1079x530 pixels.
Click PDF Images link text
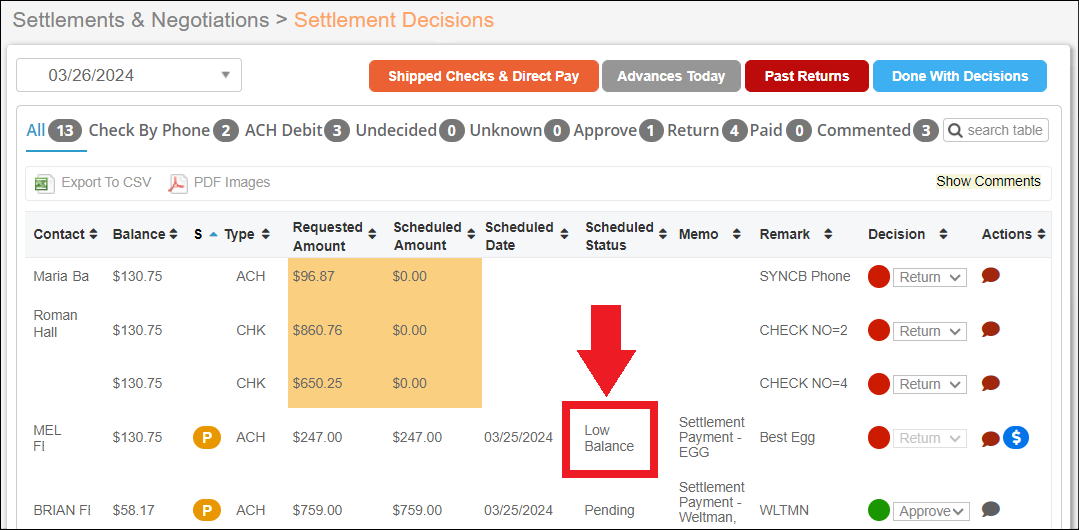coord(232,182)
